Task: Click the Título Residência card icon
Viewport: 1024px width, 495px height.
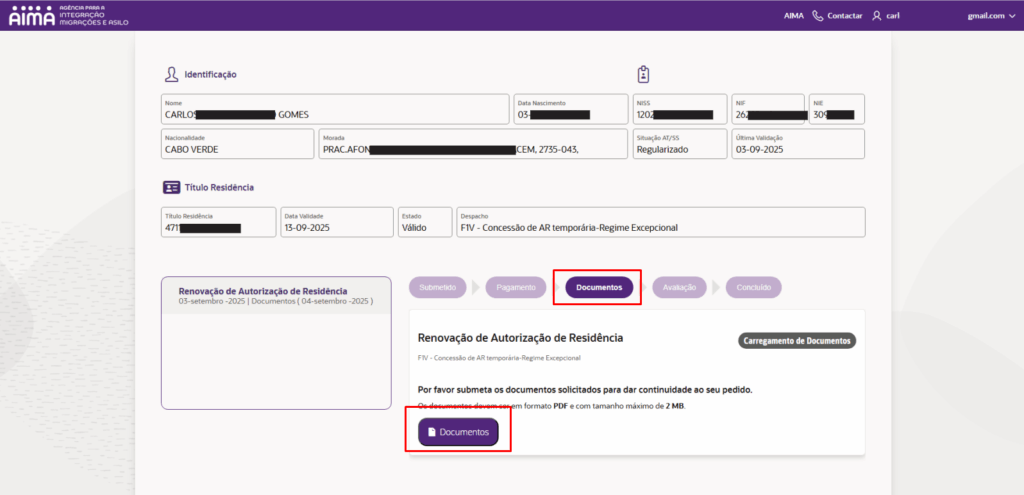Action: (171, 187)
